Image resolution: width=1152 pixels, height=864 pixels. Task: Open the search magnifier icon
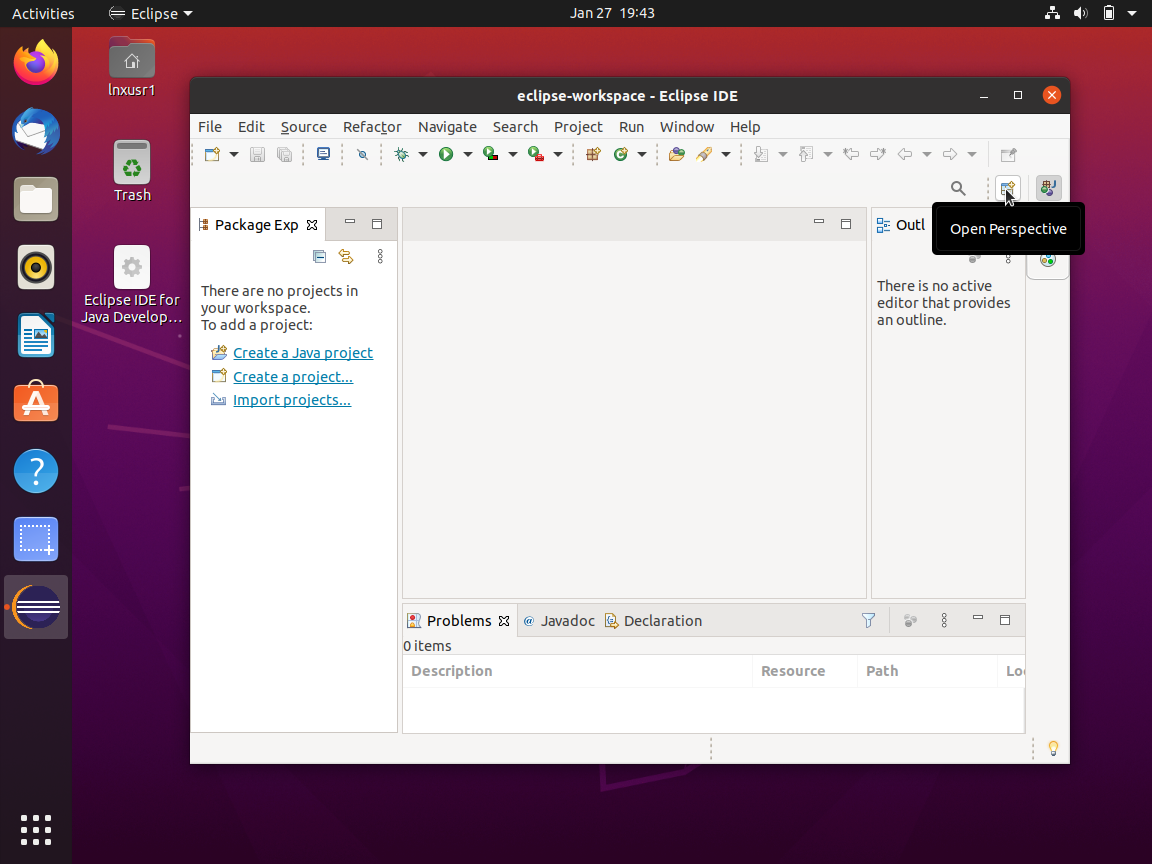click(x=958, y=188)
